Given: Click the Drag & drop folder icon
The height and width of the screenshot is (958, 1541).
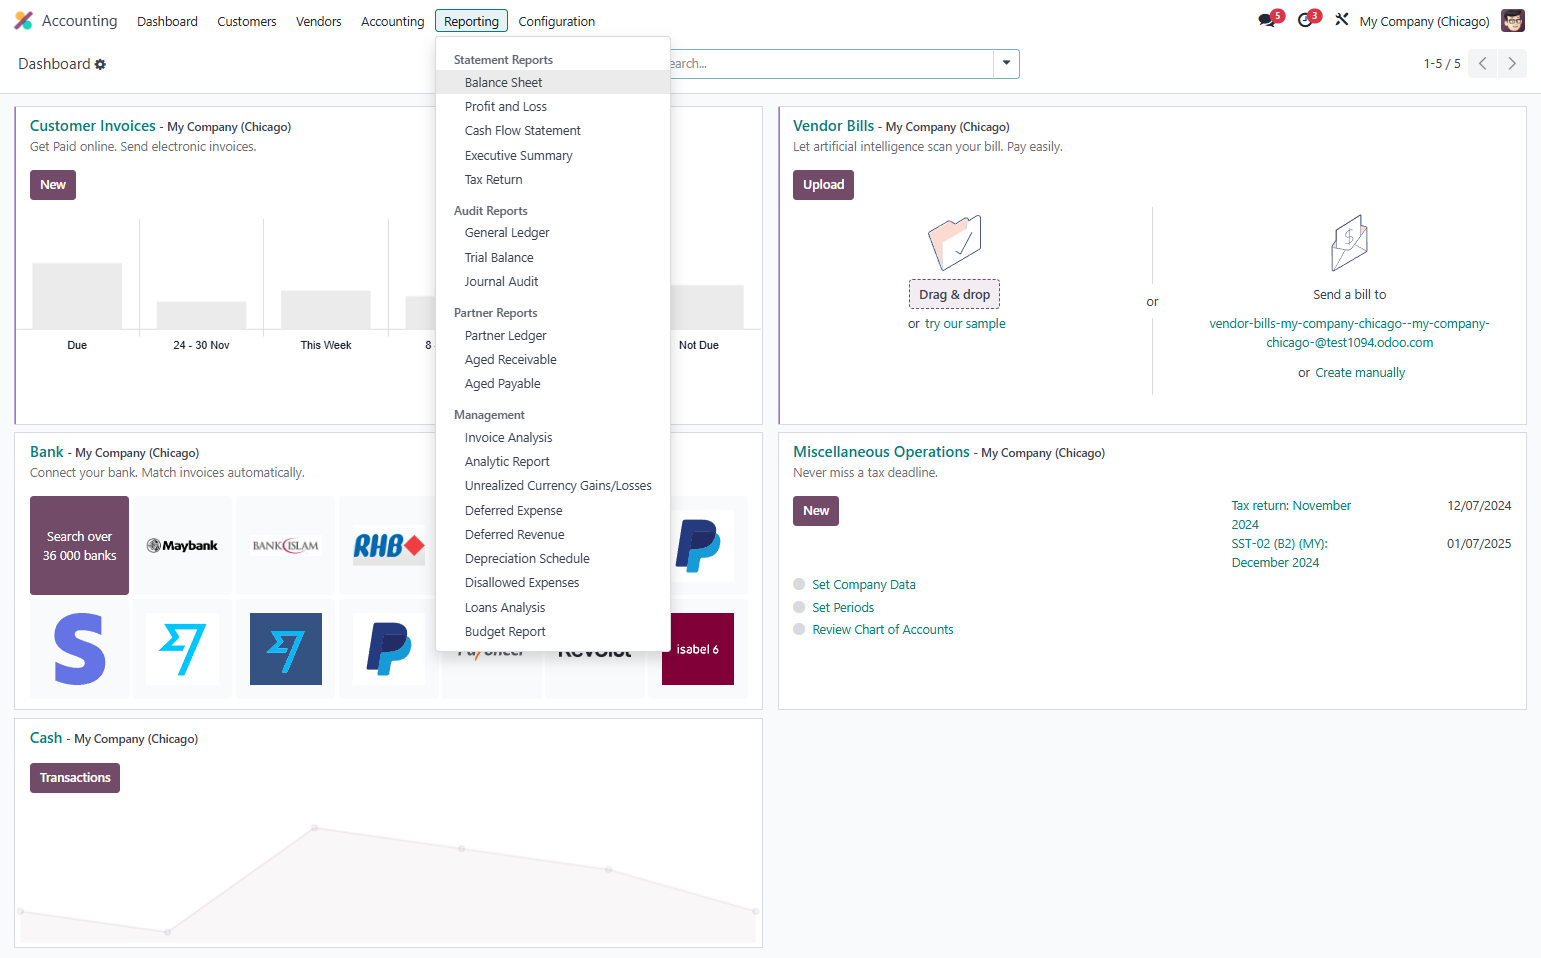Looking at the screenshot, I should [x=955, y=243].
